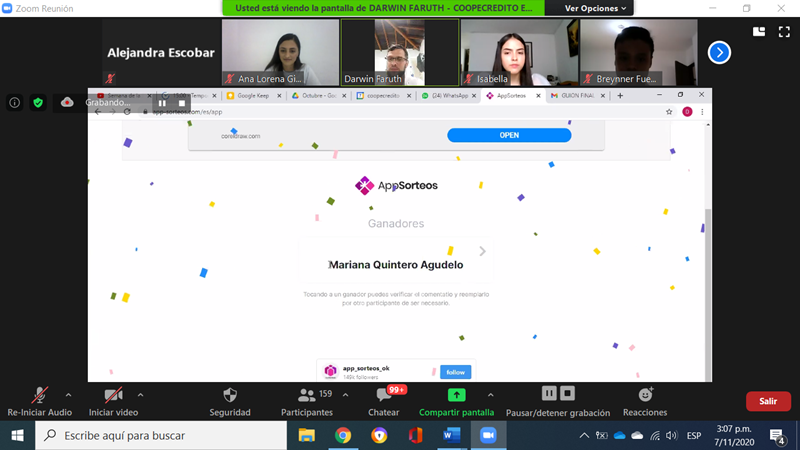Viewport: 800px width, 450px height.
Task: Stop the recording in bottom toolbar
Action: 567,393
